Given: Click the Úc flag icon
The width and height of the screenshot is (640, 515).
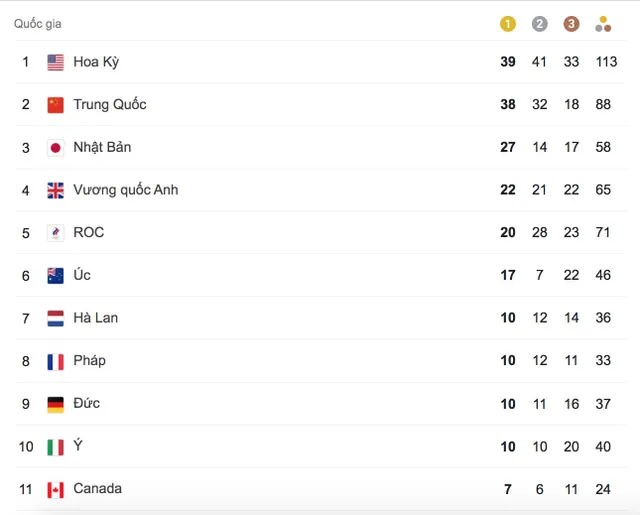Looking at the screenshot, I should [x=56, y=276].
